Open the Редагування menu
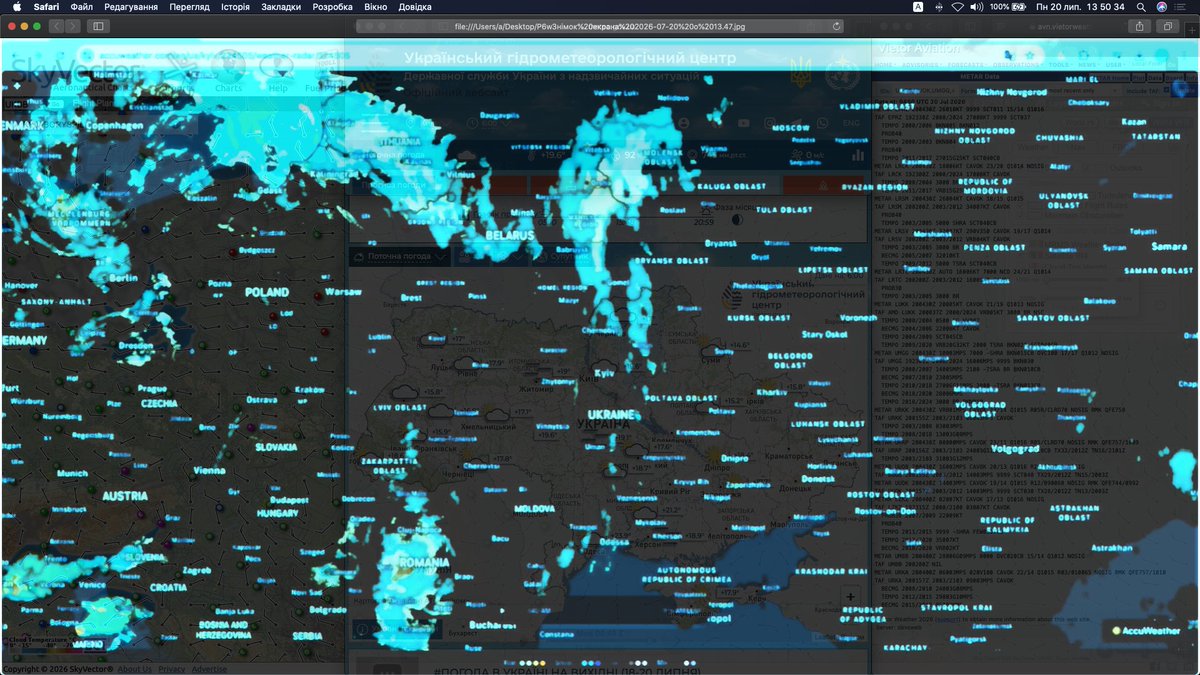 [130, 7]
